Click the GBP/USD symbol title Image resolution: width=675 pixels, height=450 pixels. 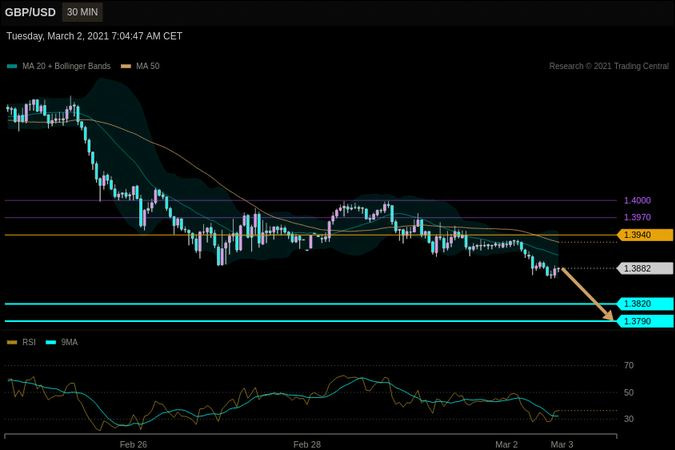(x=30, y=12)
